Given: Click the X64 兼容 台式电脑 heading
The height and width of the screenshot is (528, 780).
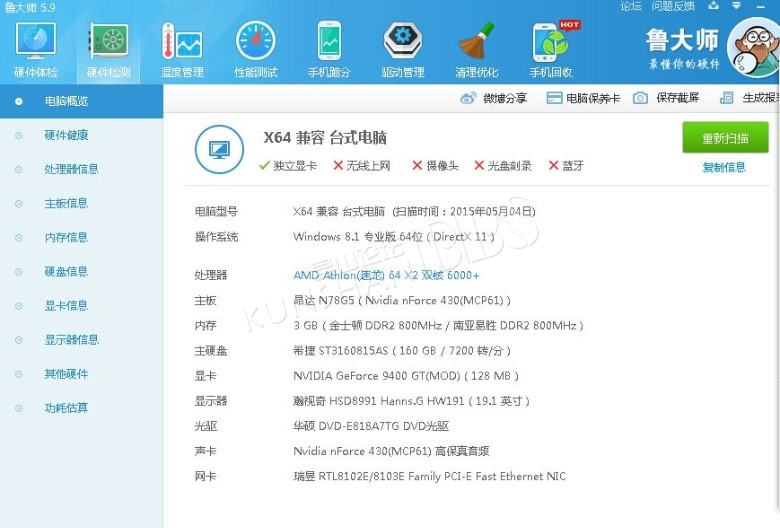Looking at the screenshot, I should tap(325, 137).
